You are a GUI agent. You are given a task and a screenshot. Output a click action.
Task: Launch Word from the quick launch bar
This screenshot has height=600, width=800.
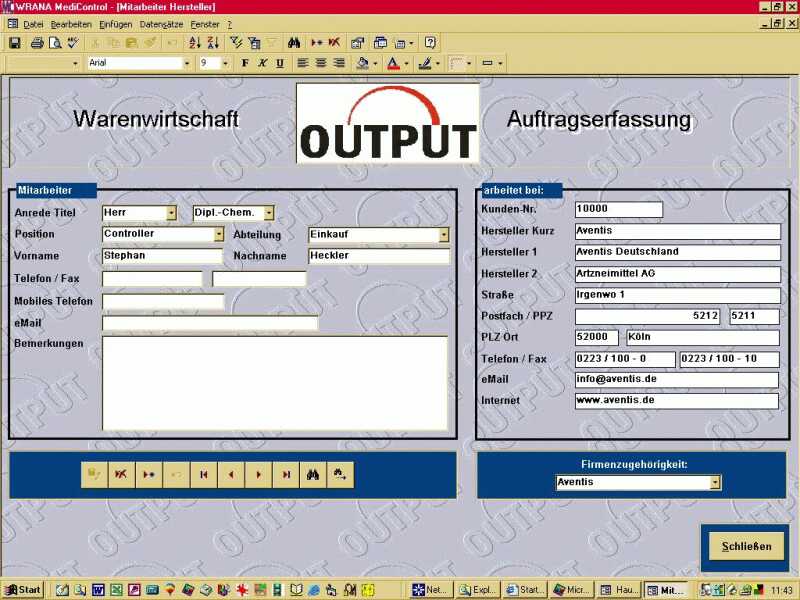(98, 590)
